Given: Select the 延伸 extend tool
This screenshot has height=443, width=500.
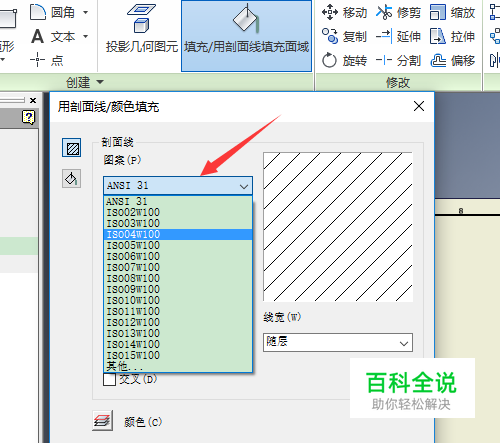Looking at the screenshot, I should (398, 36).
